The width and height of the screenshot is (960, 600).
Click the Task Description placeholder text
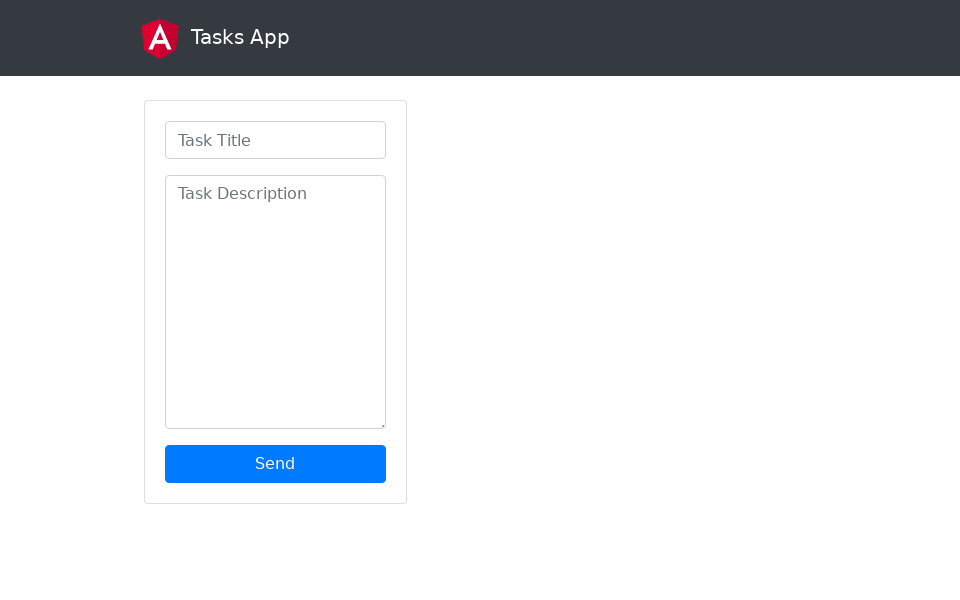click(242, 193)
